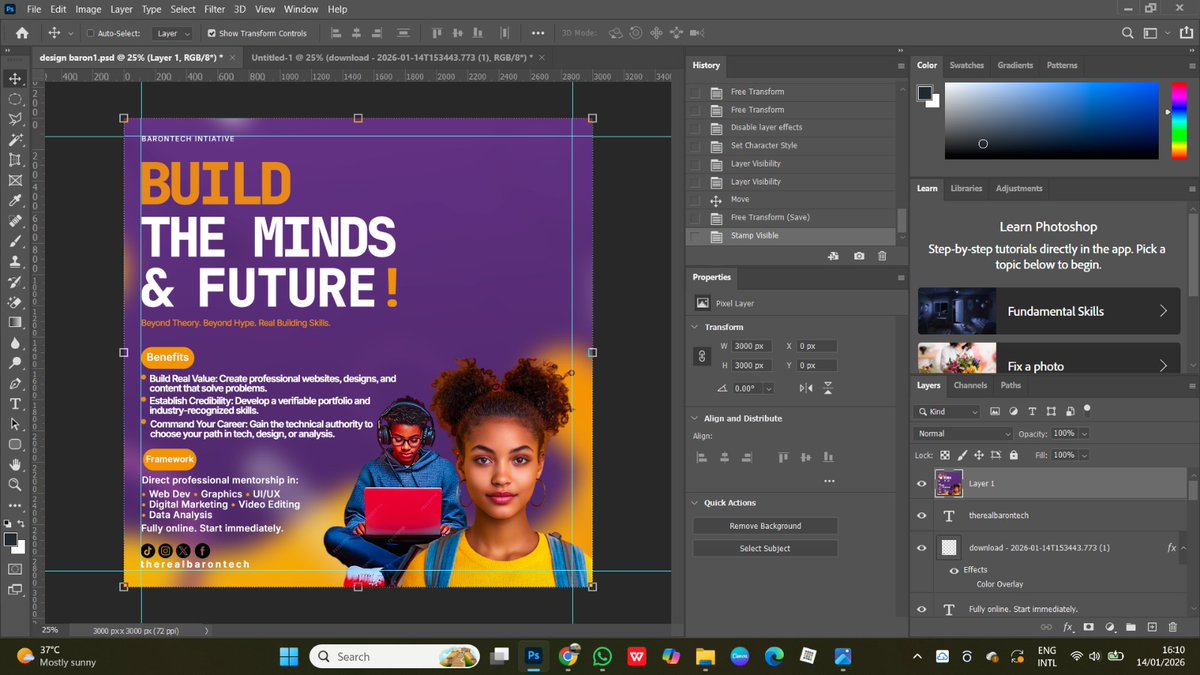The width and height of the screenshot is (1200, 675).
Task: Open the Kind filter dropdown
Action: pos(948,411)
